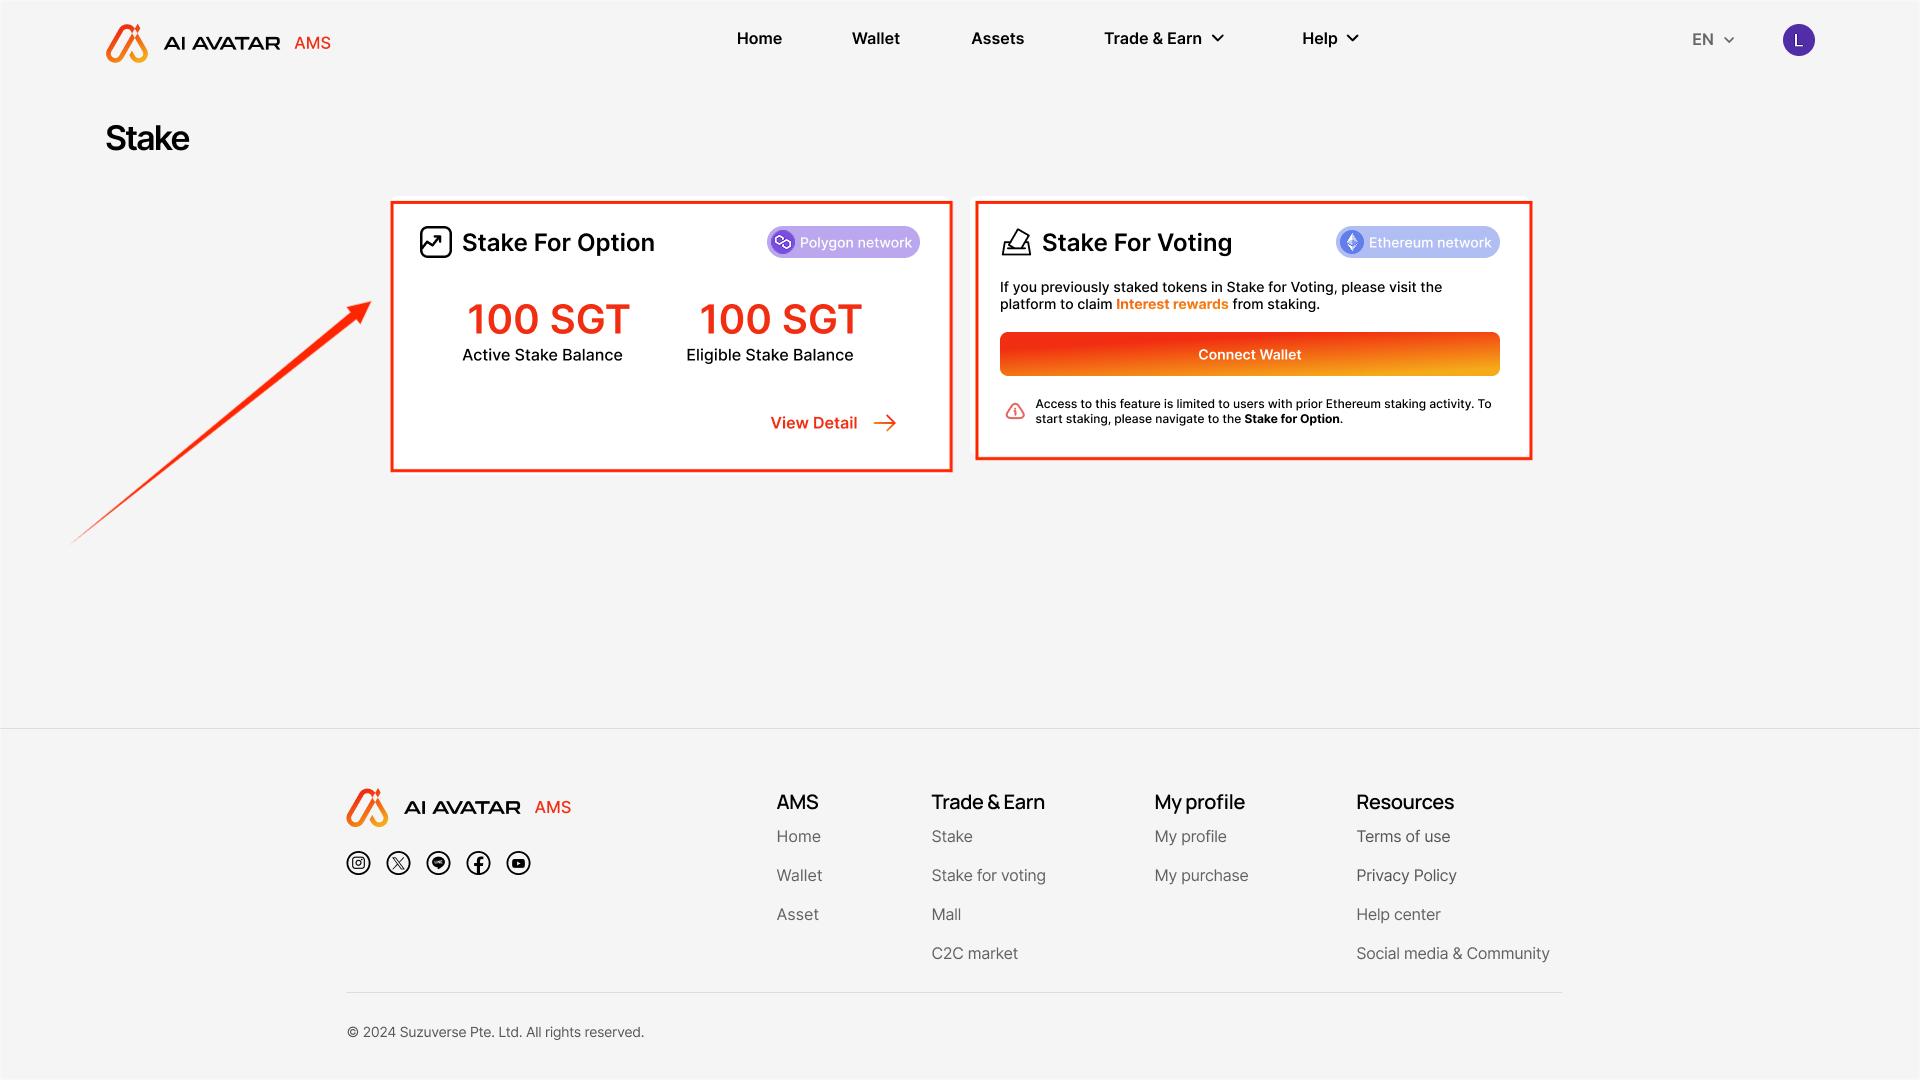Open Wallet in the top navigation
Viewport: 1920px width, 1080px height.
875,38
